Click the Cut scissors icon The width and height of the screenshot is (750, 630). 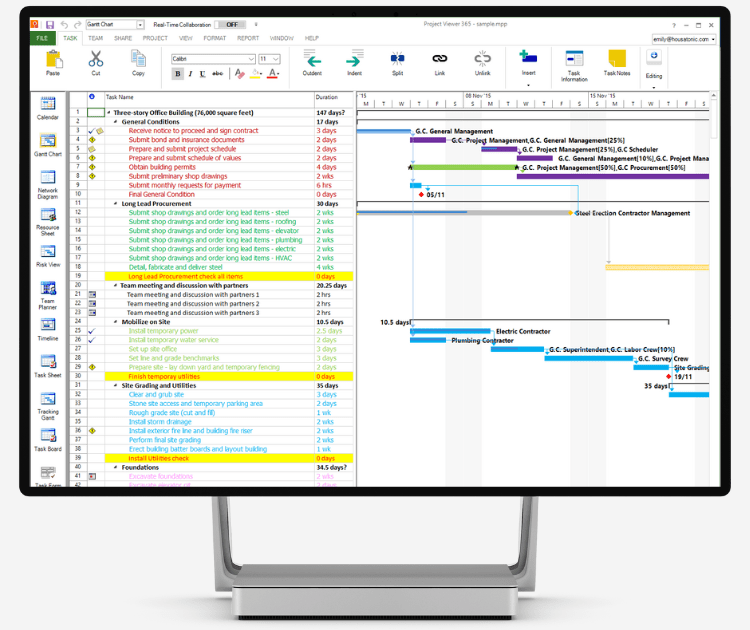96,59
